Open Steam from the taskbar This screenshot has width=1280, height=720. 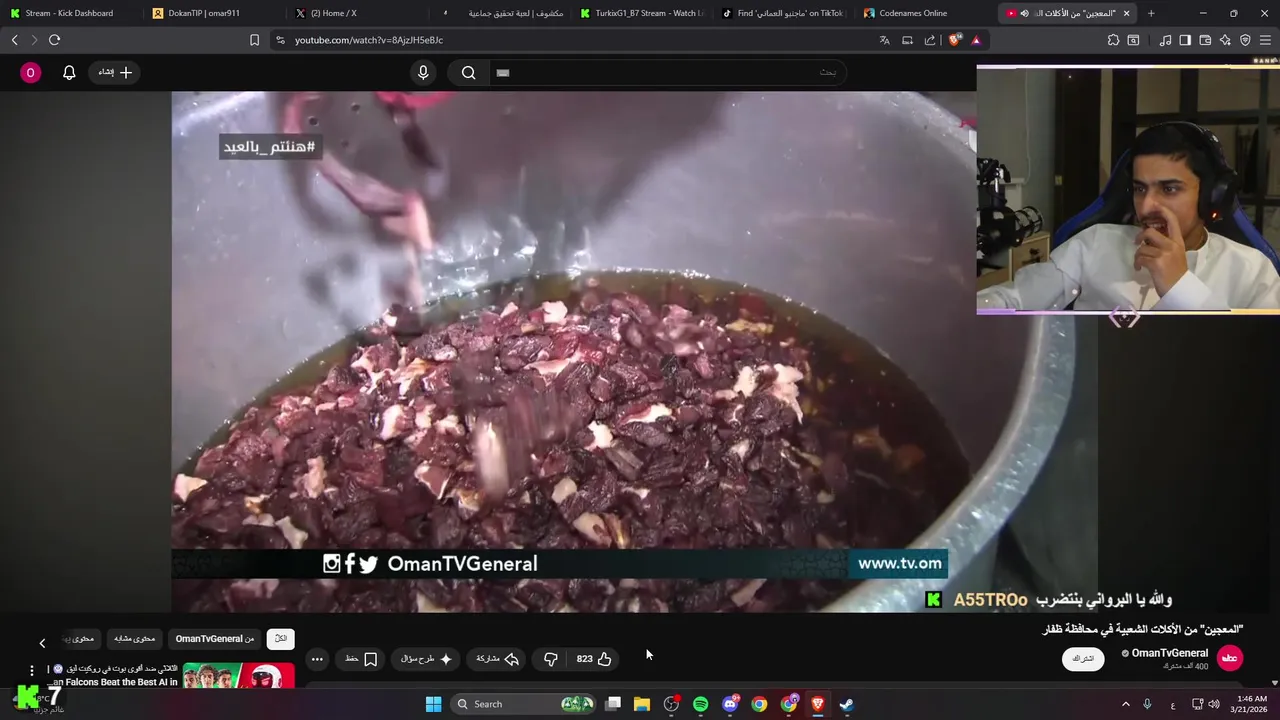(846, 704)
